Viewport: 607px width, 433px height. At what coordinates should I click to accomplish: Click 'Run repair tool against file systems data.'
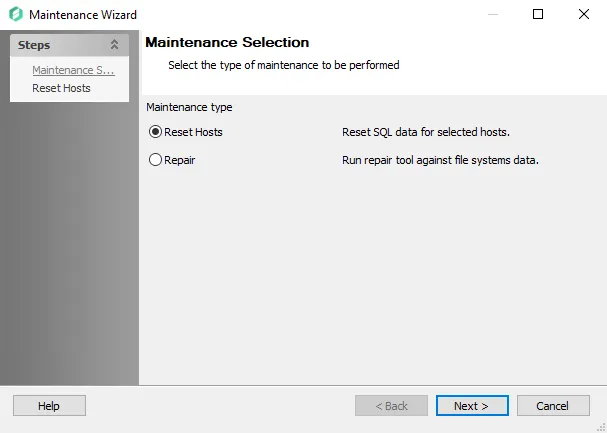[x=440, y=160]
